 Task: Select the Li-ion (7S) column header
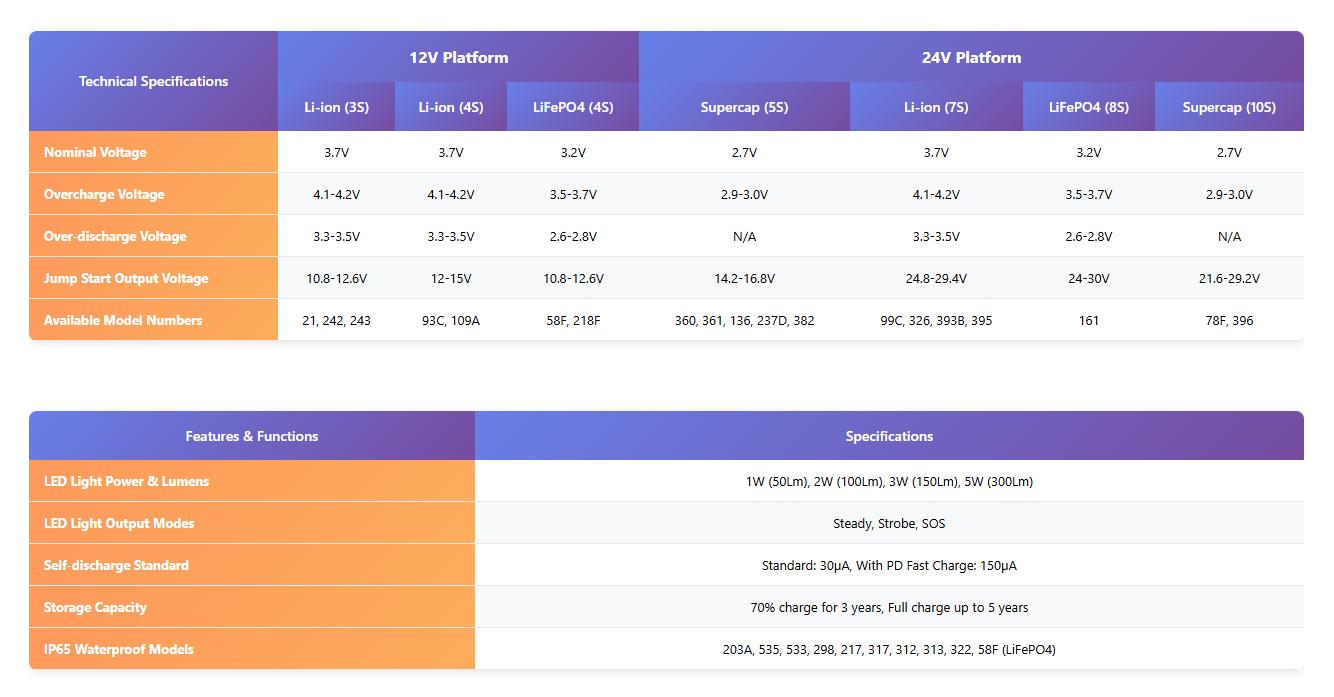(936, 107)
